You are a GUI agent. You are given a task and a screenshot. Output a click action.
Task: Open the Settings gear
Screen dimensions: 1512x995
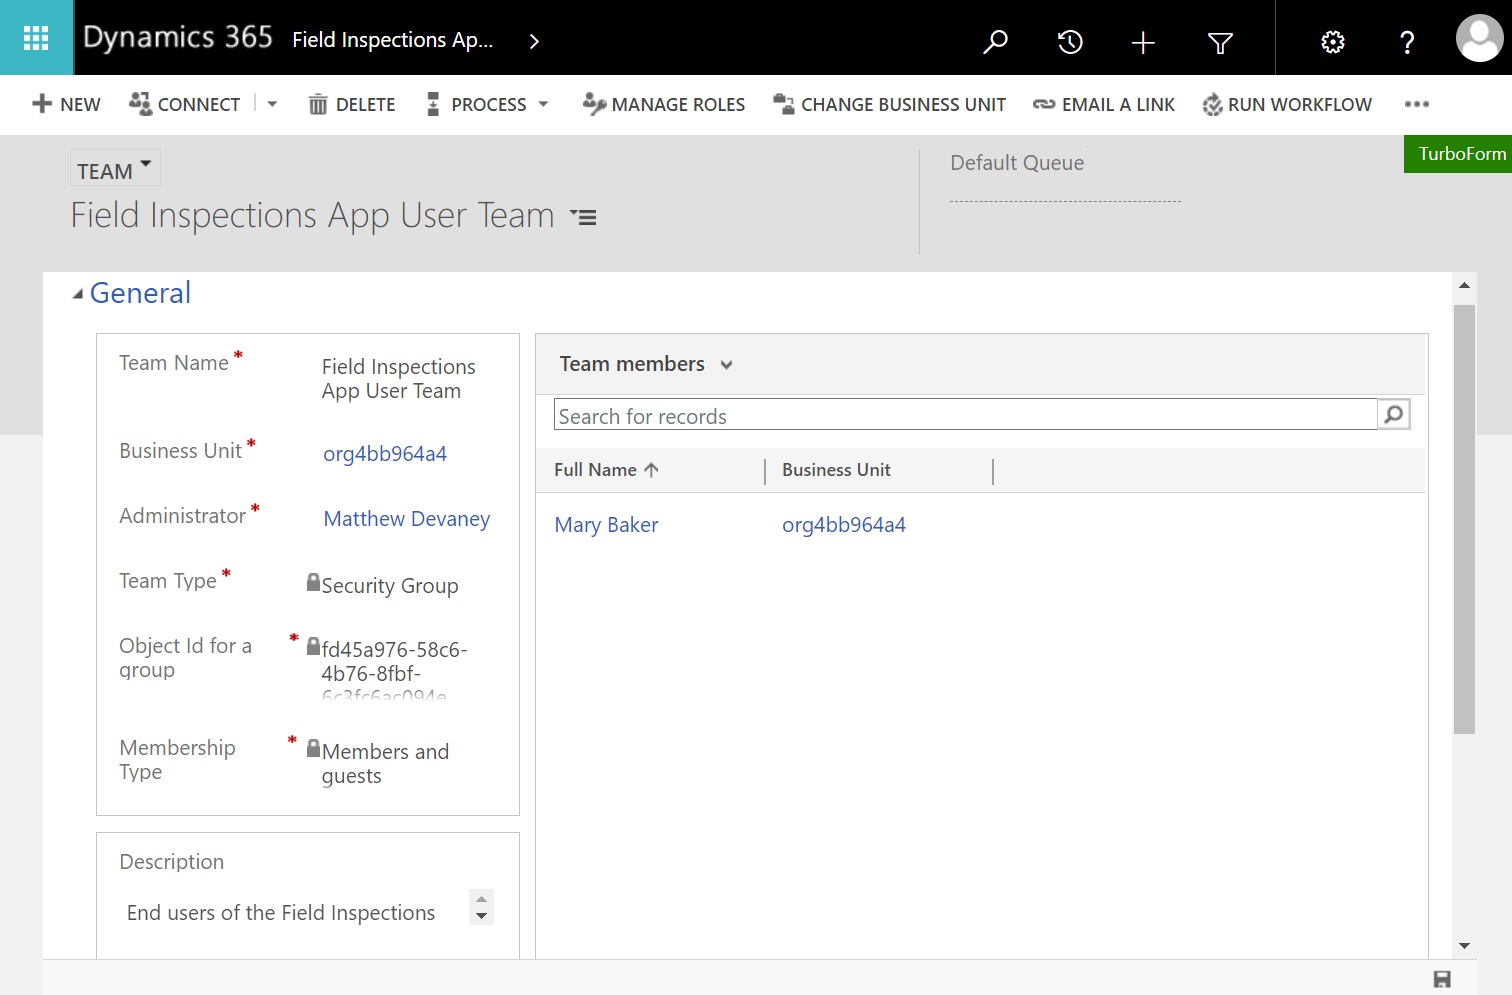[1332, 42]
